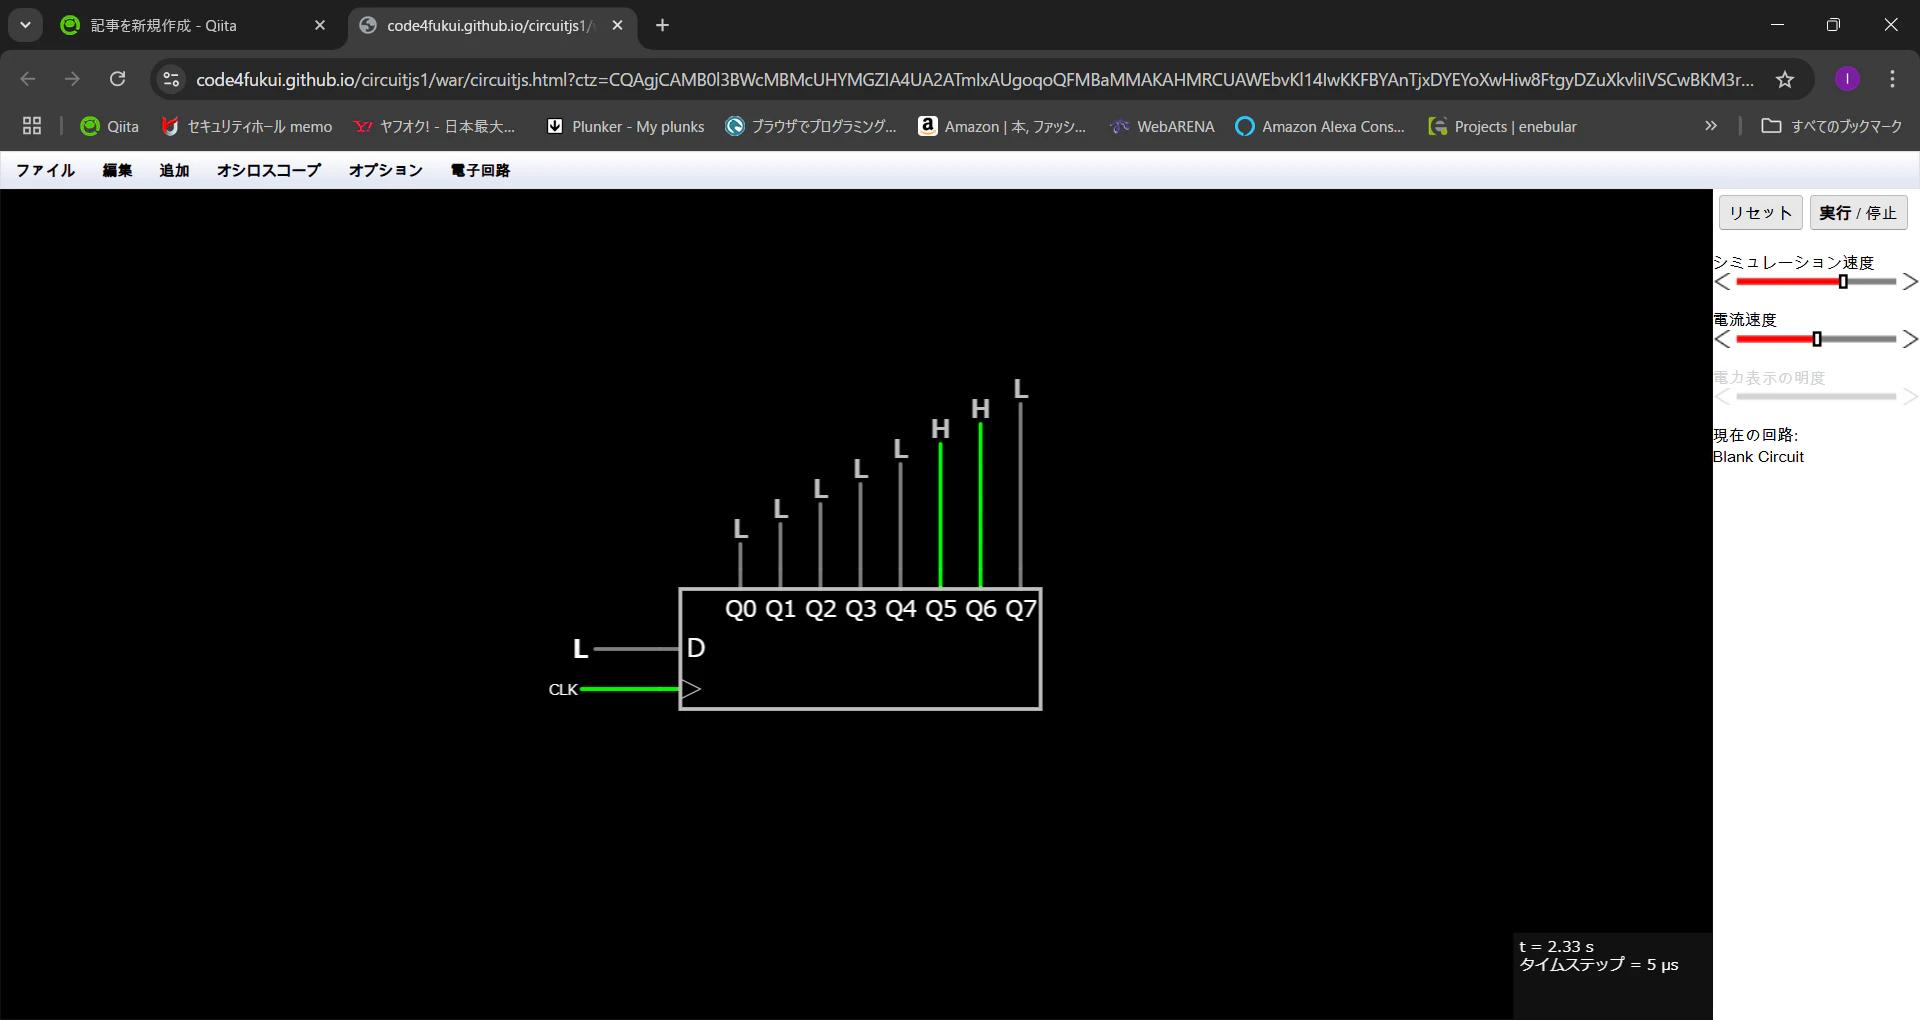Toggle the D logic input L

click(580, 649)
